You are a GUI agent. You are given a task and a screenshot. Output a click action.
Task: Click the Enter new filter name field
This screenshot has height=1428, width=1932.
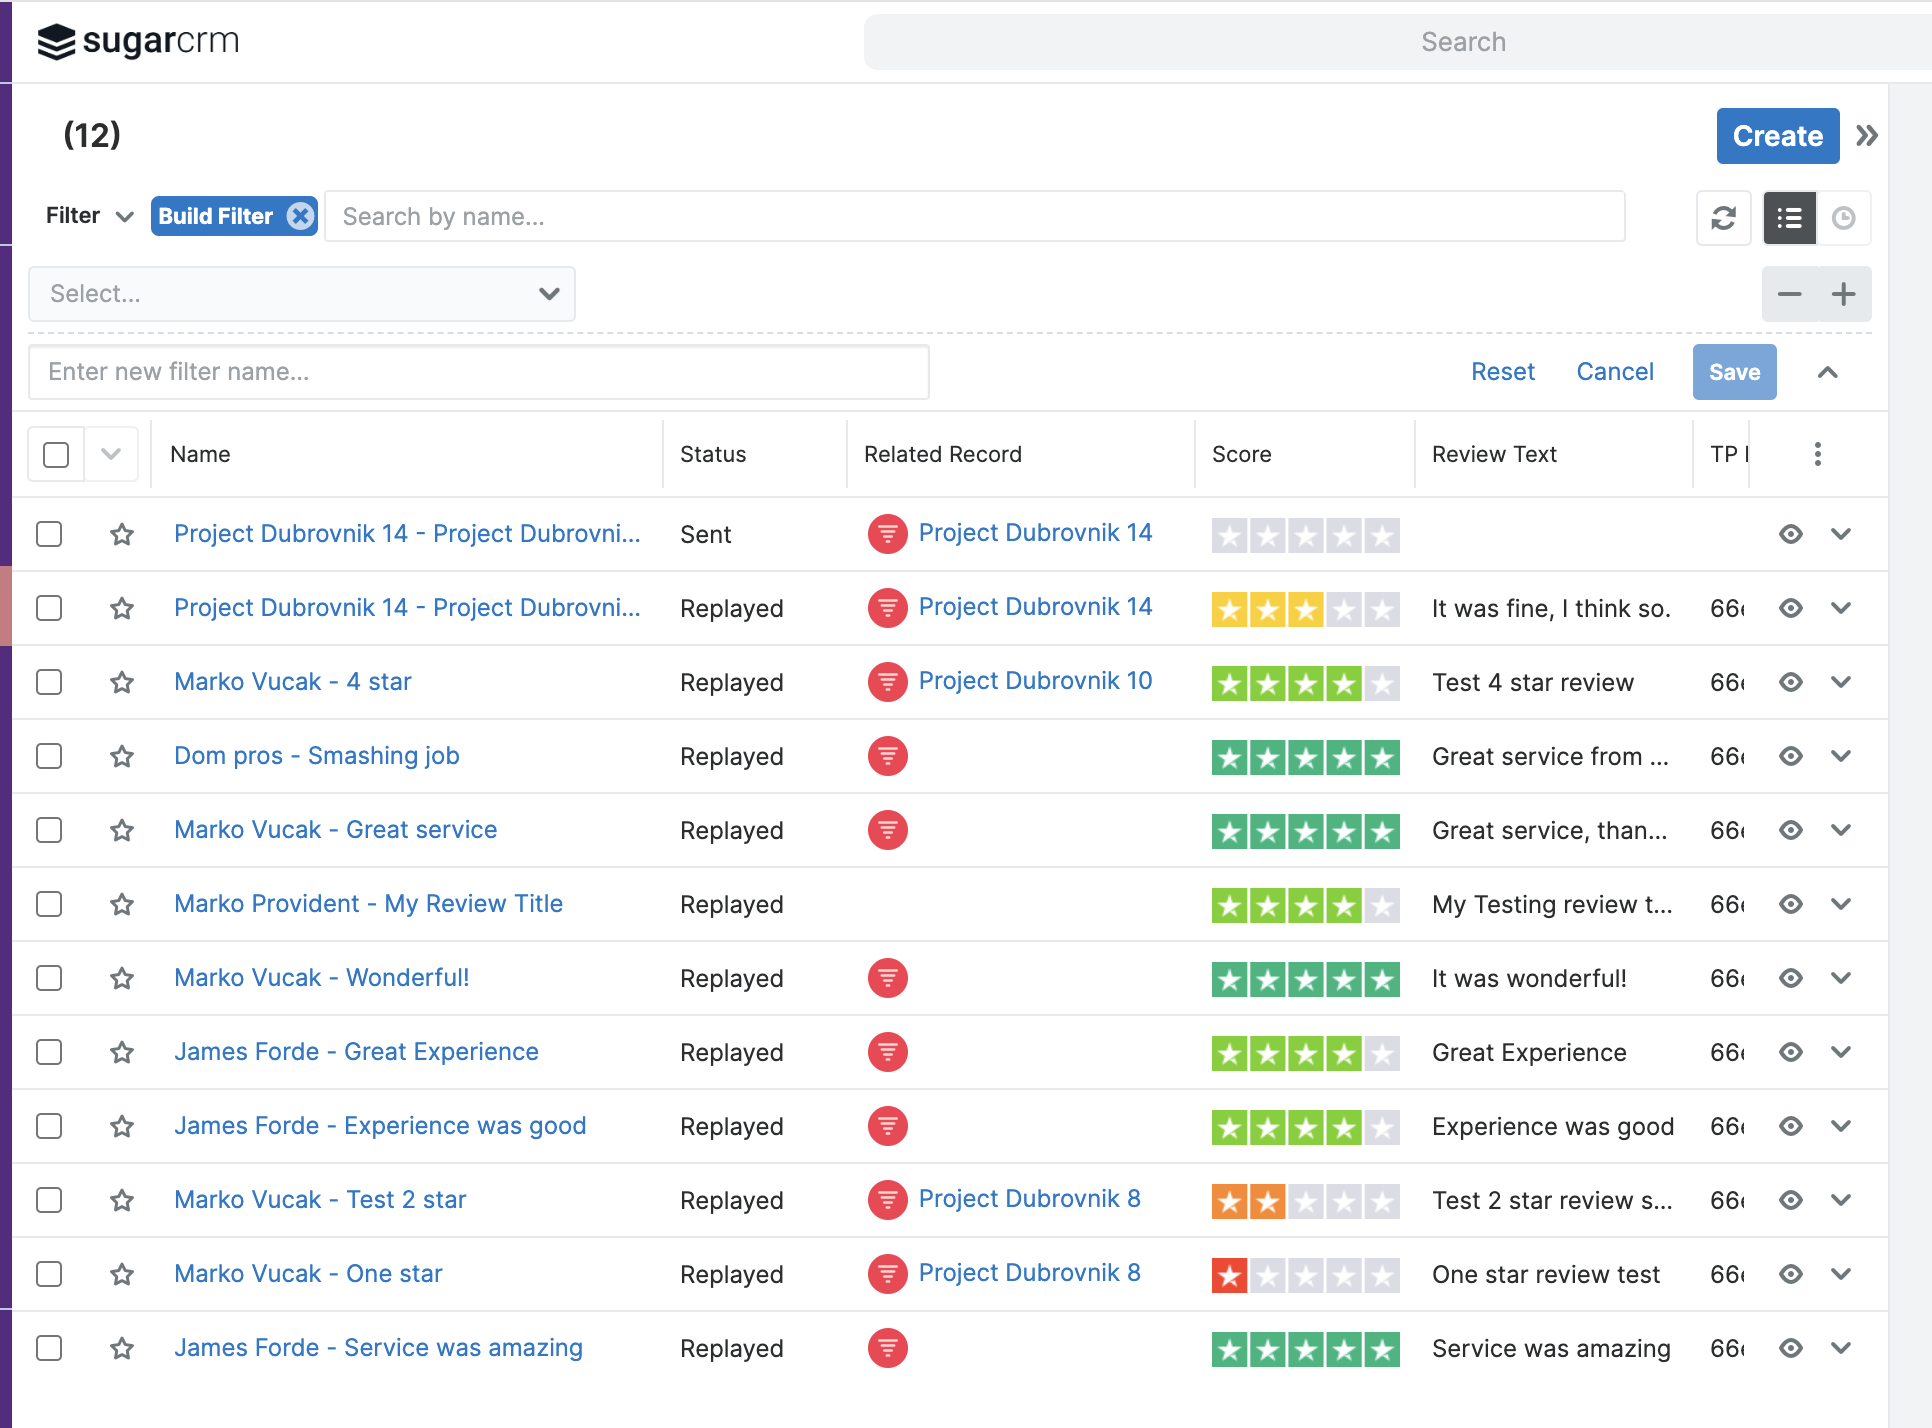(x=479, y=372)
